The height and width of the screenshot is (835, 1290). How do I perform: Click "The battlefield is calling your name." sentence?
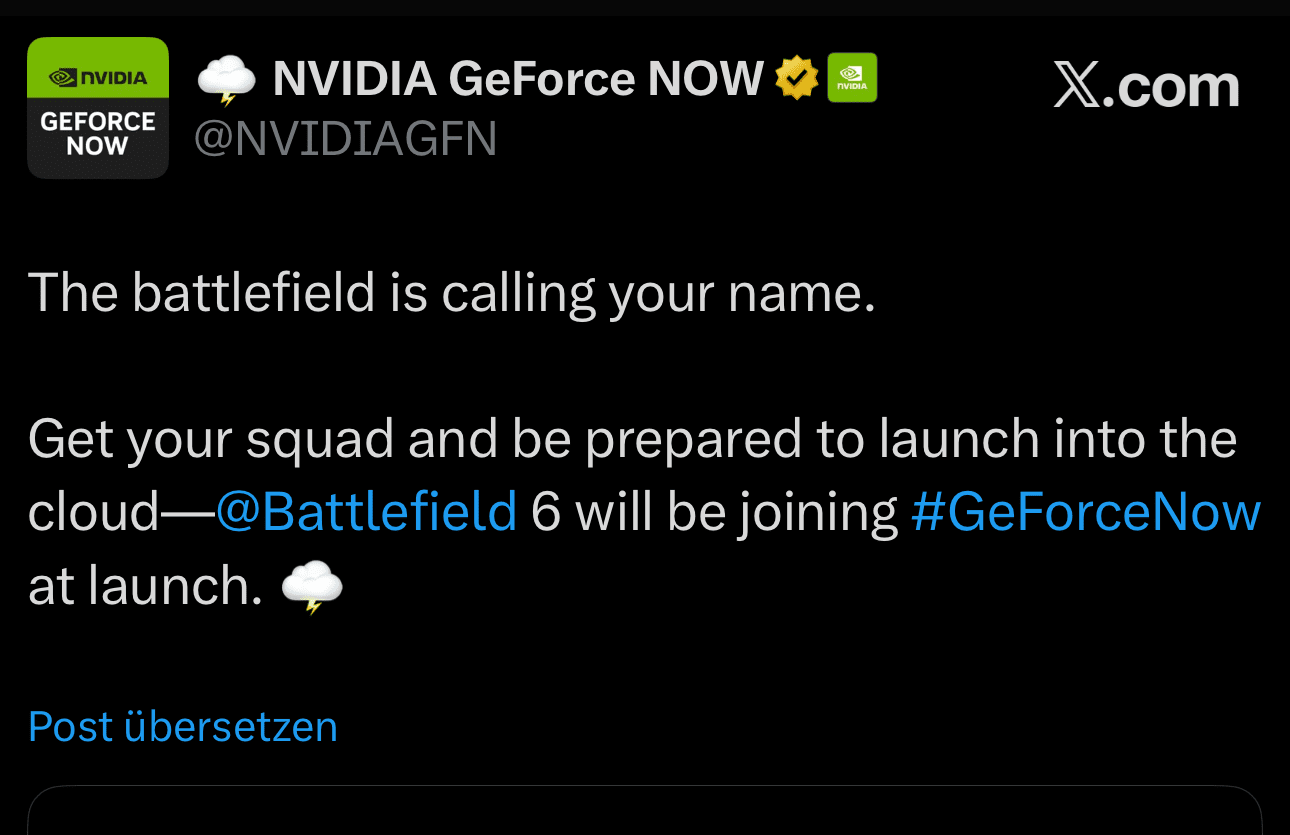pos(451,293)
